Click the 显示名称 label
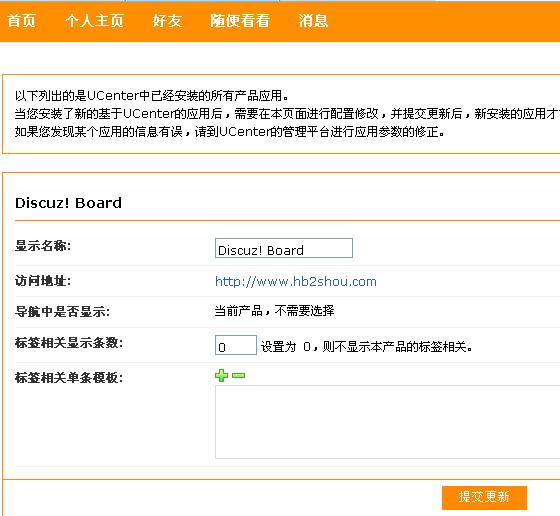 coord(43,246)
